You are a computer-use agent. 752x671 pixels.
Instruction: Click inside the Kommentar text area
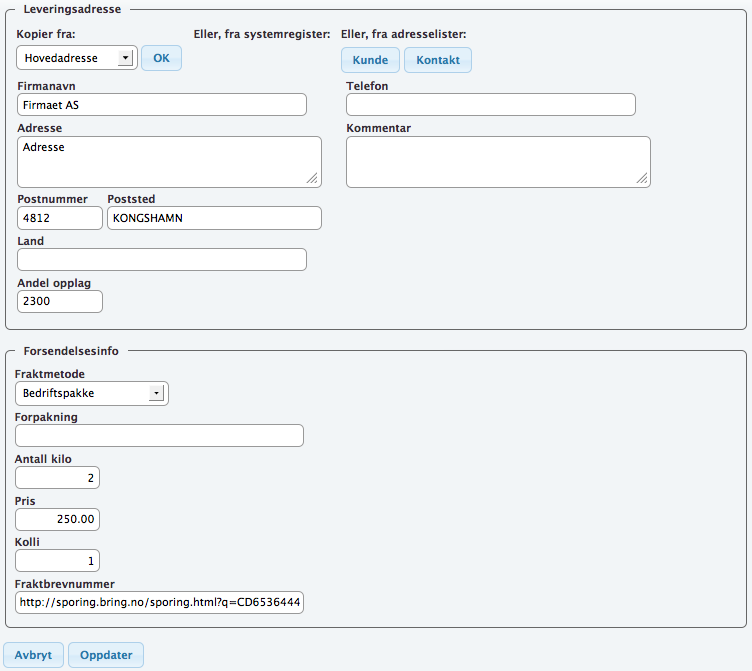(x=497, y=161)
